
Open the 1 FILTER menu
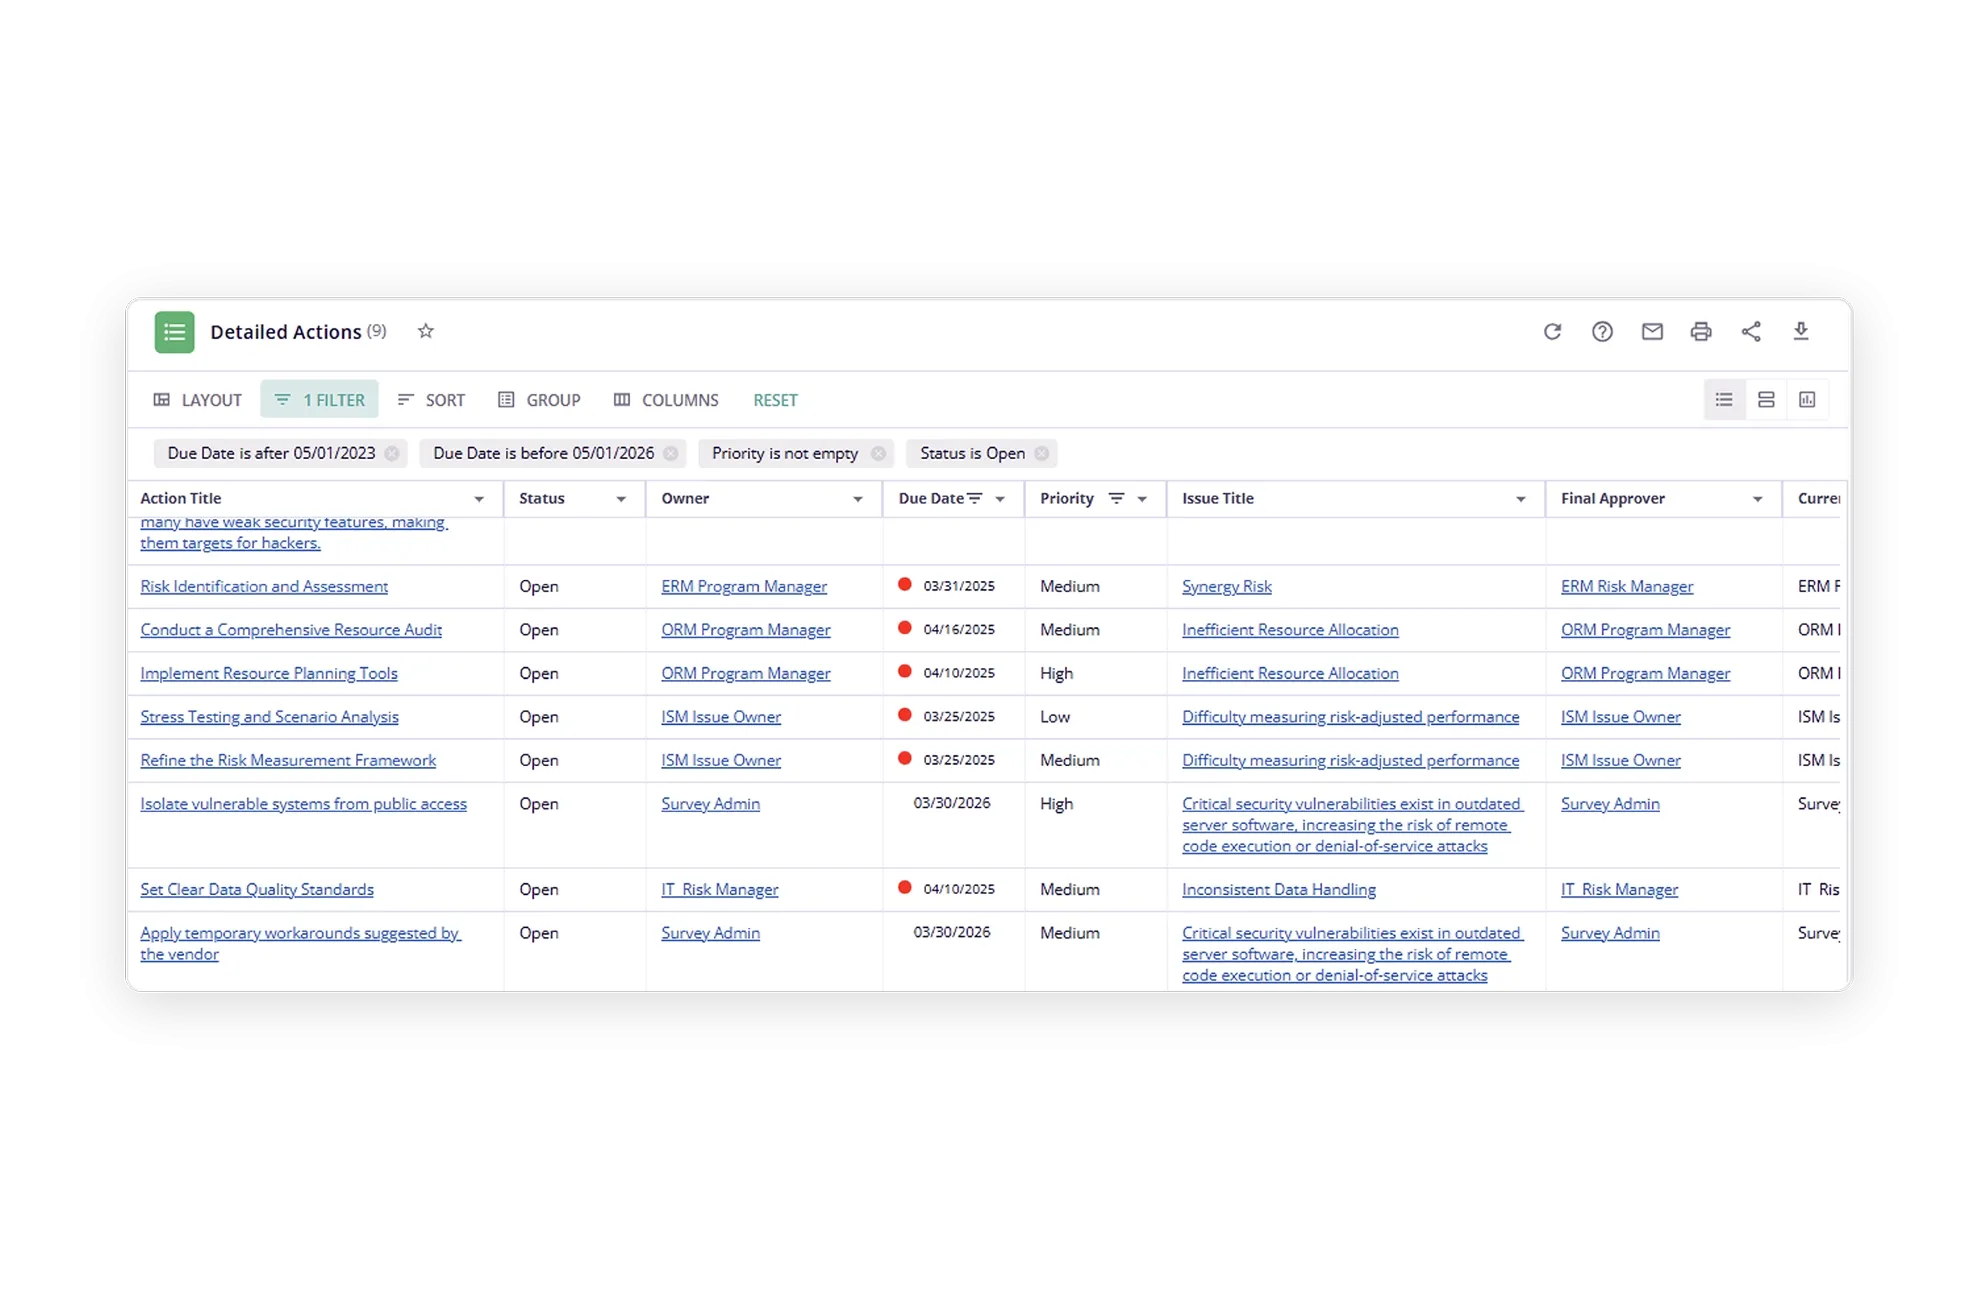pos(320,400)
